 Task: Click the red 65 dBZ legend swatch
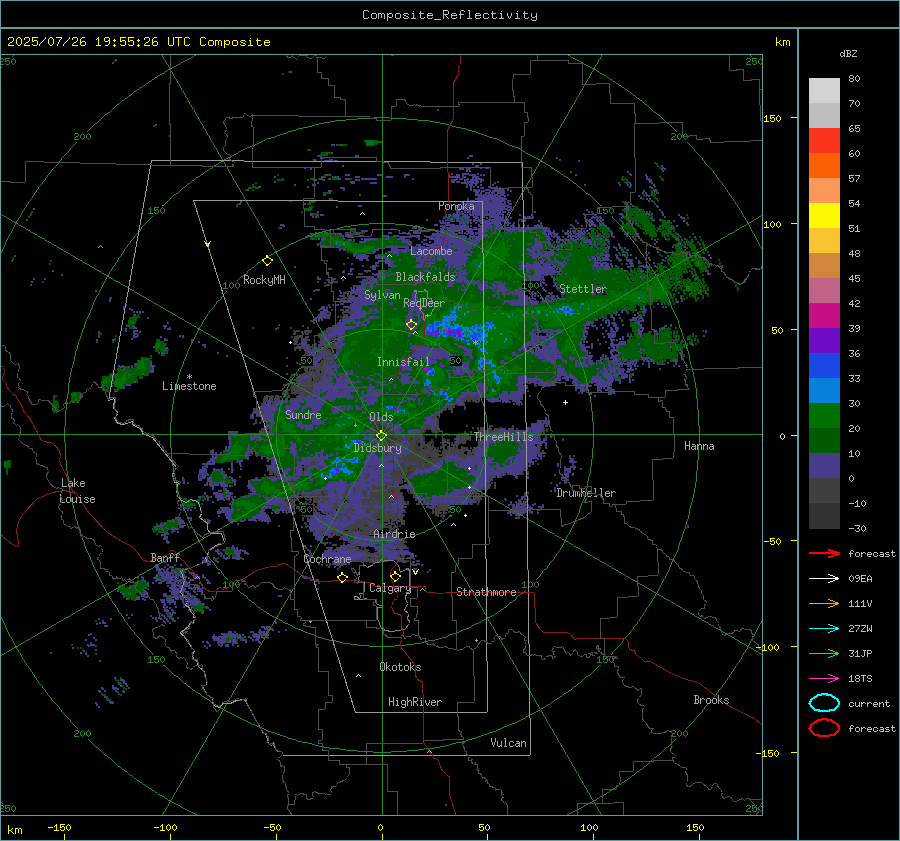(824, 140)
